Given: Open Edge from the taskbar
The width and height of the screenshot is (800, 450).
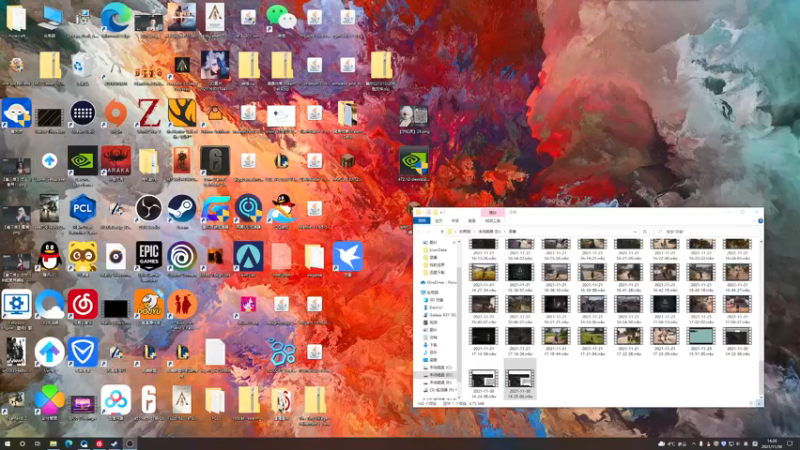Looking at the screenshot, I should pos(68,443).
